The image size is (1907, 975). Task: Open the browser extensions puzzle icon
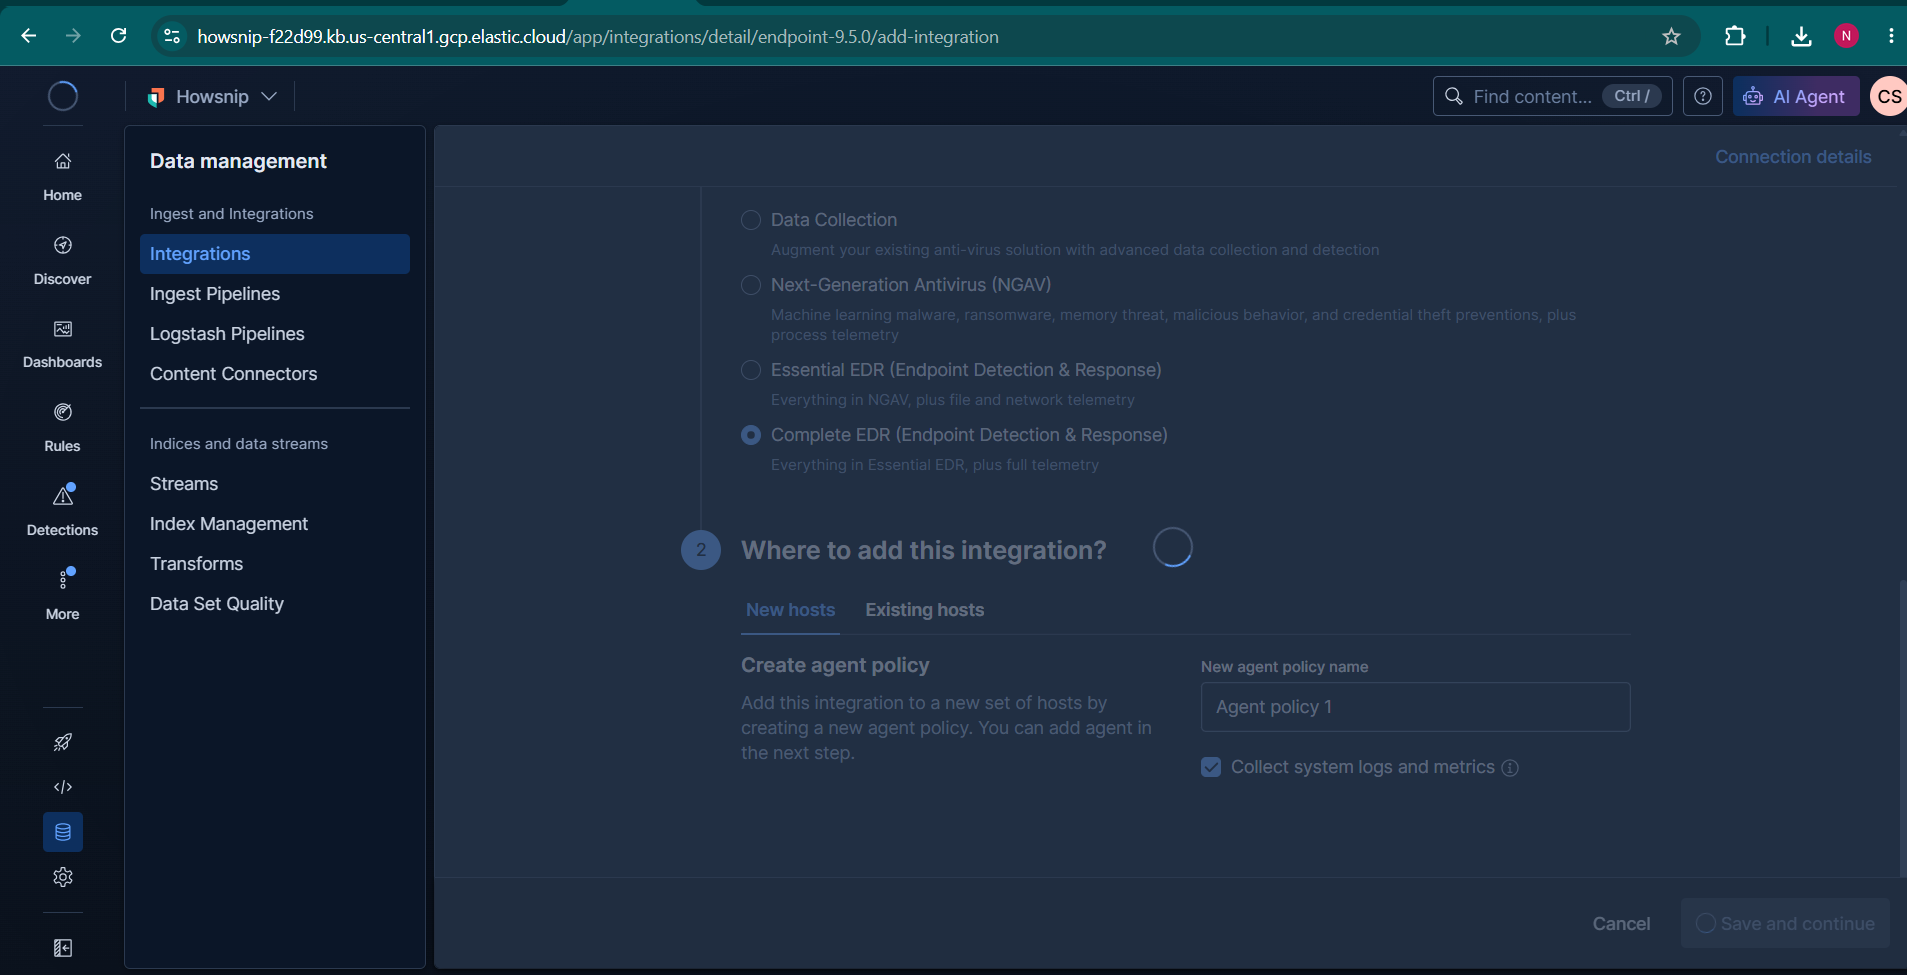click(1735, 36)
